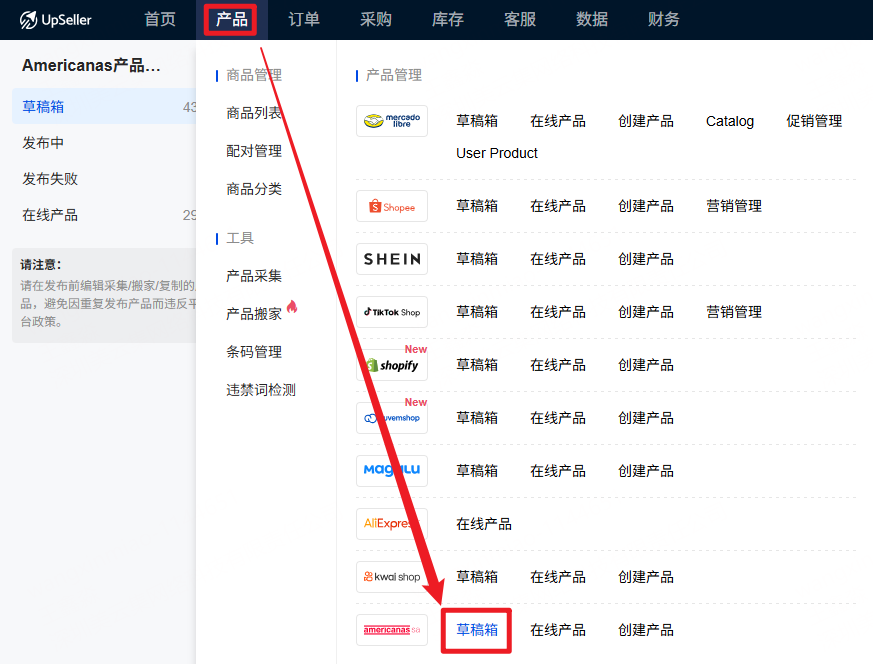This screenshot has width=873, height=664.
Task: Click the Kwai Shop platform logo
Action: click(x=392, y=577)
